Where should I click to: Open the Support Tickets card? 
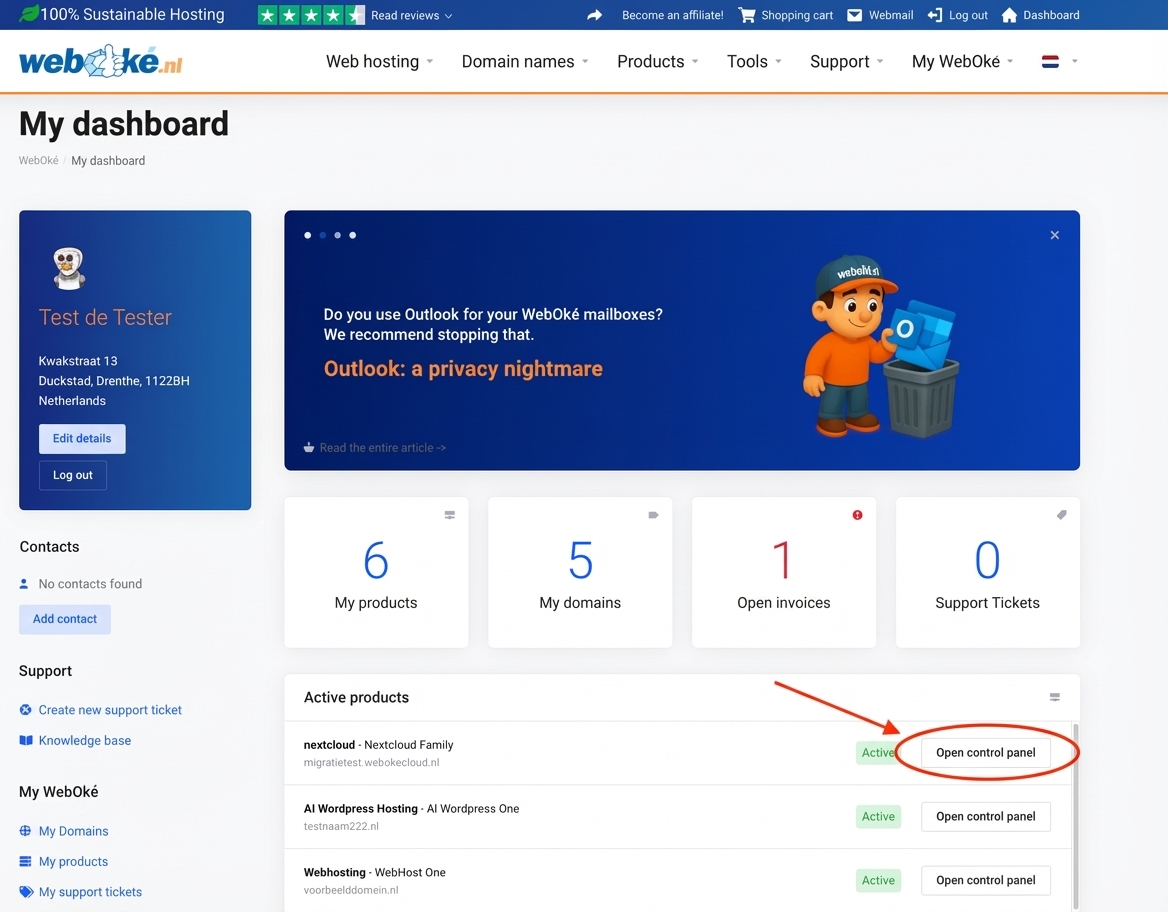coord(988,572)
